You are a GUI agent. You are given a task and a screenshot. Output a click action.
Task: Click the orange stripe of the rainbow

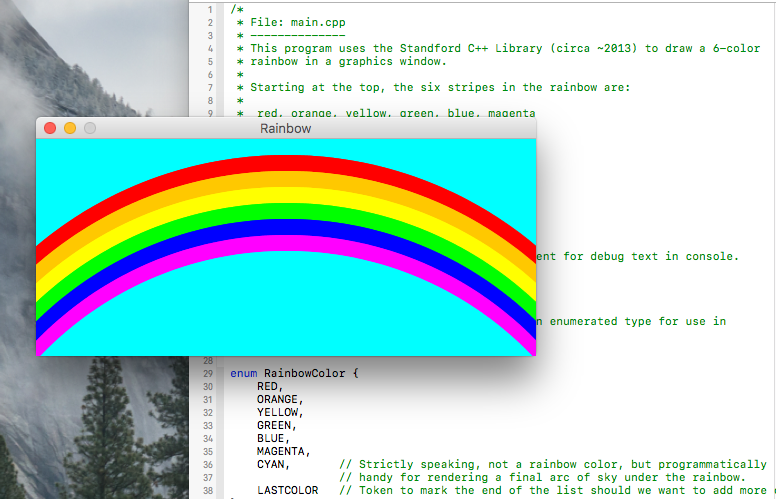(286, 179)
